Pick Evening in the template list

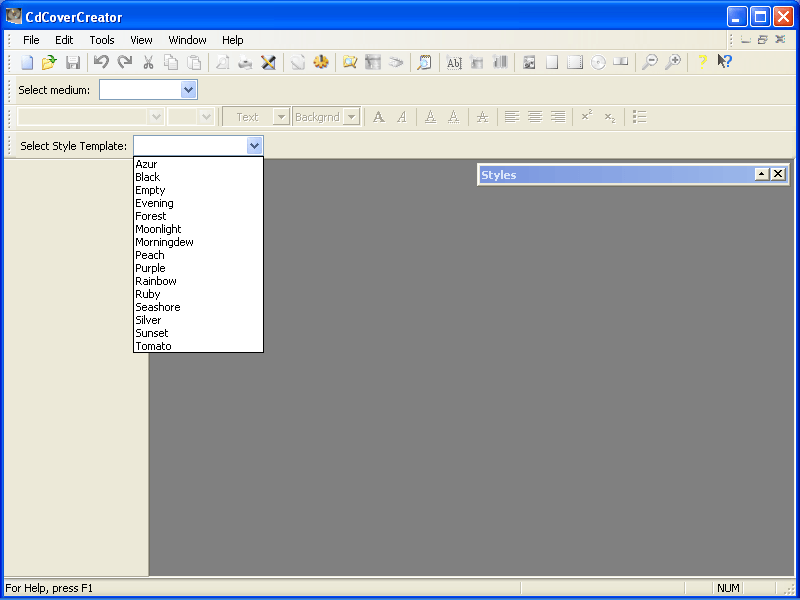pyautogui.click(x=198, y=203)
